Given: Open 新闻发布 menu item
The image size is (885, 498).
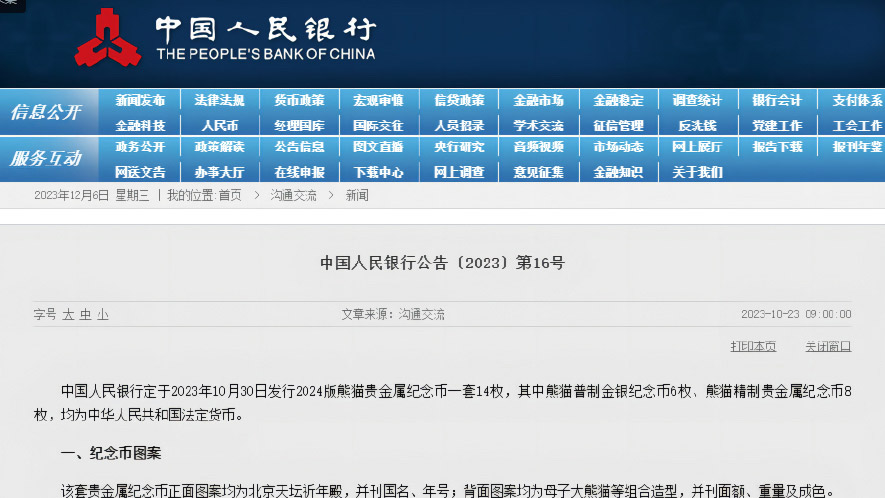Looking at the screenshot, I should (140, 101).
